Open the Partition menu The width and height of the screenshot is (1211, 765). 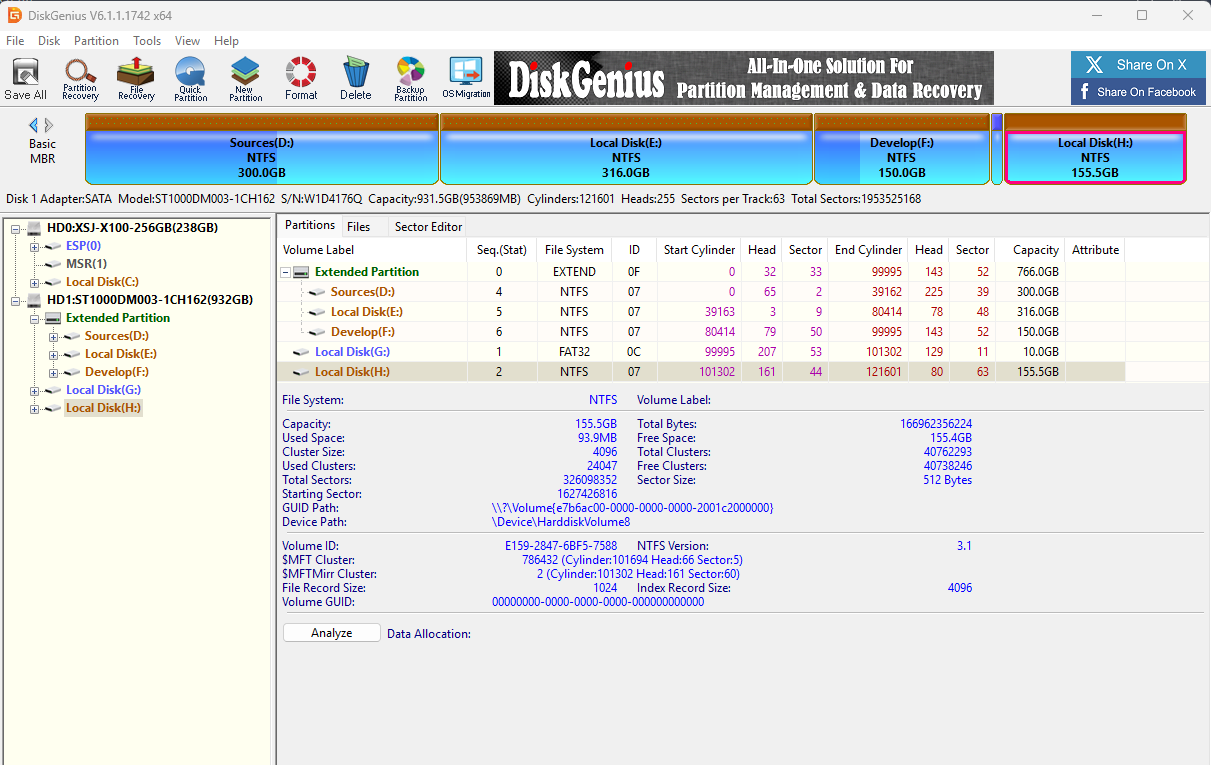click(x=96, y=41)
